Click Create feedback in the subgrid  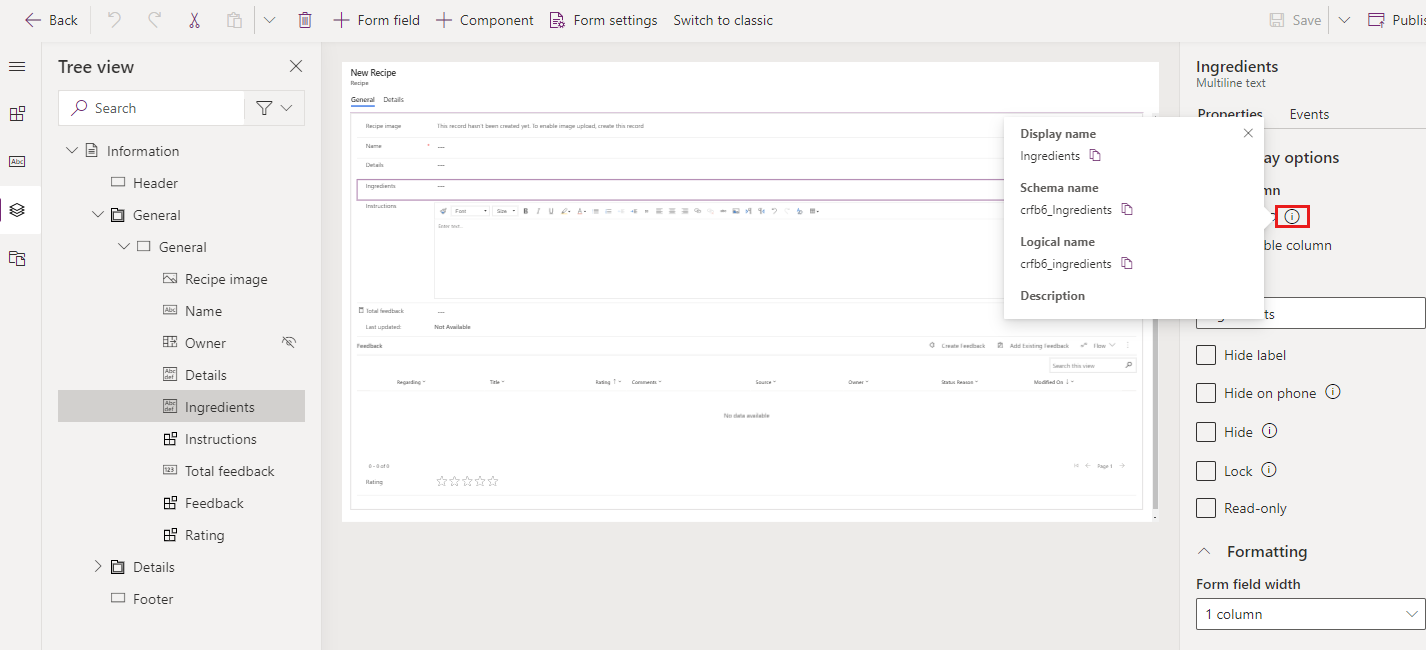957,345
